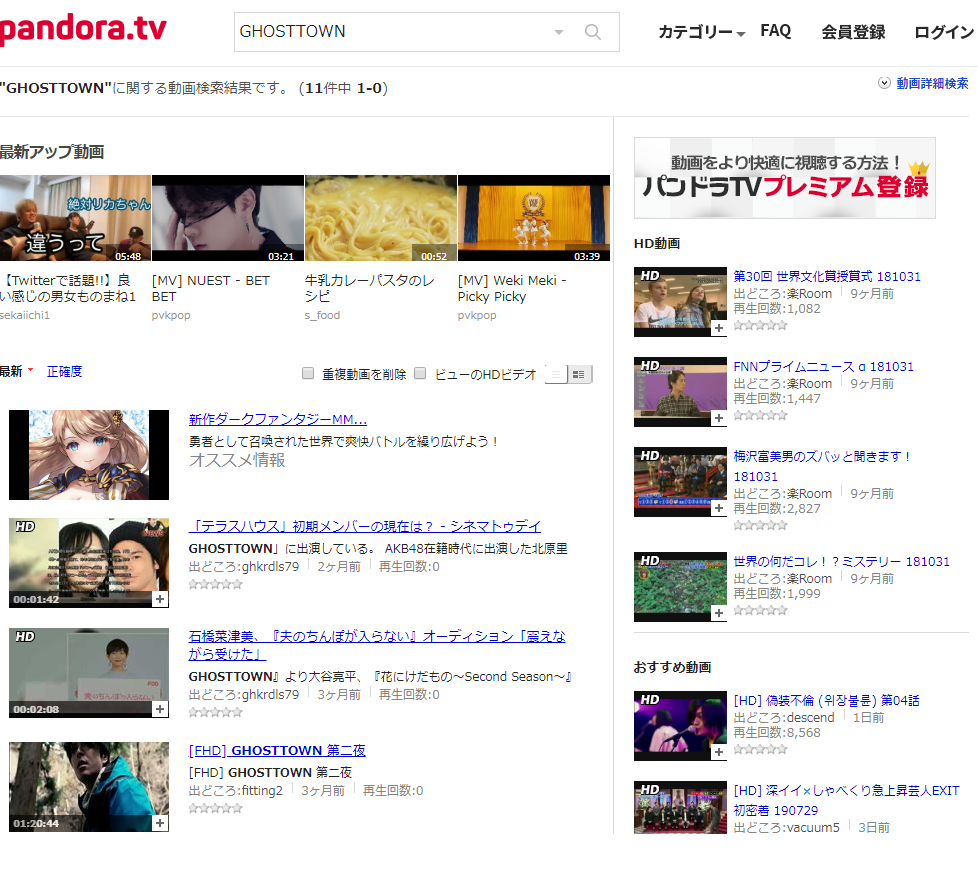
Task: Open the Weki Meki Picky Picky thumbnail
Action: 534,218
